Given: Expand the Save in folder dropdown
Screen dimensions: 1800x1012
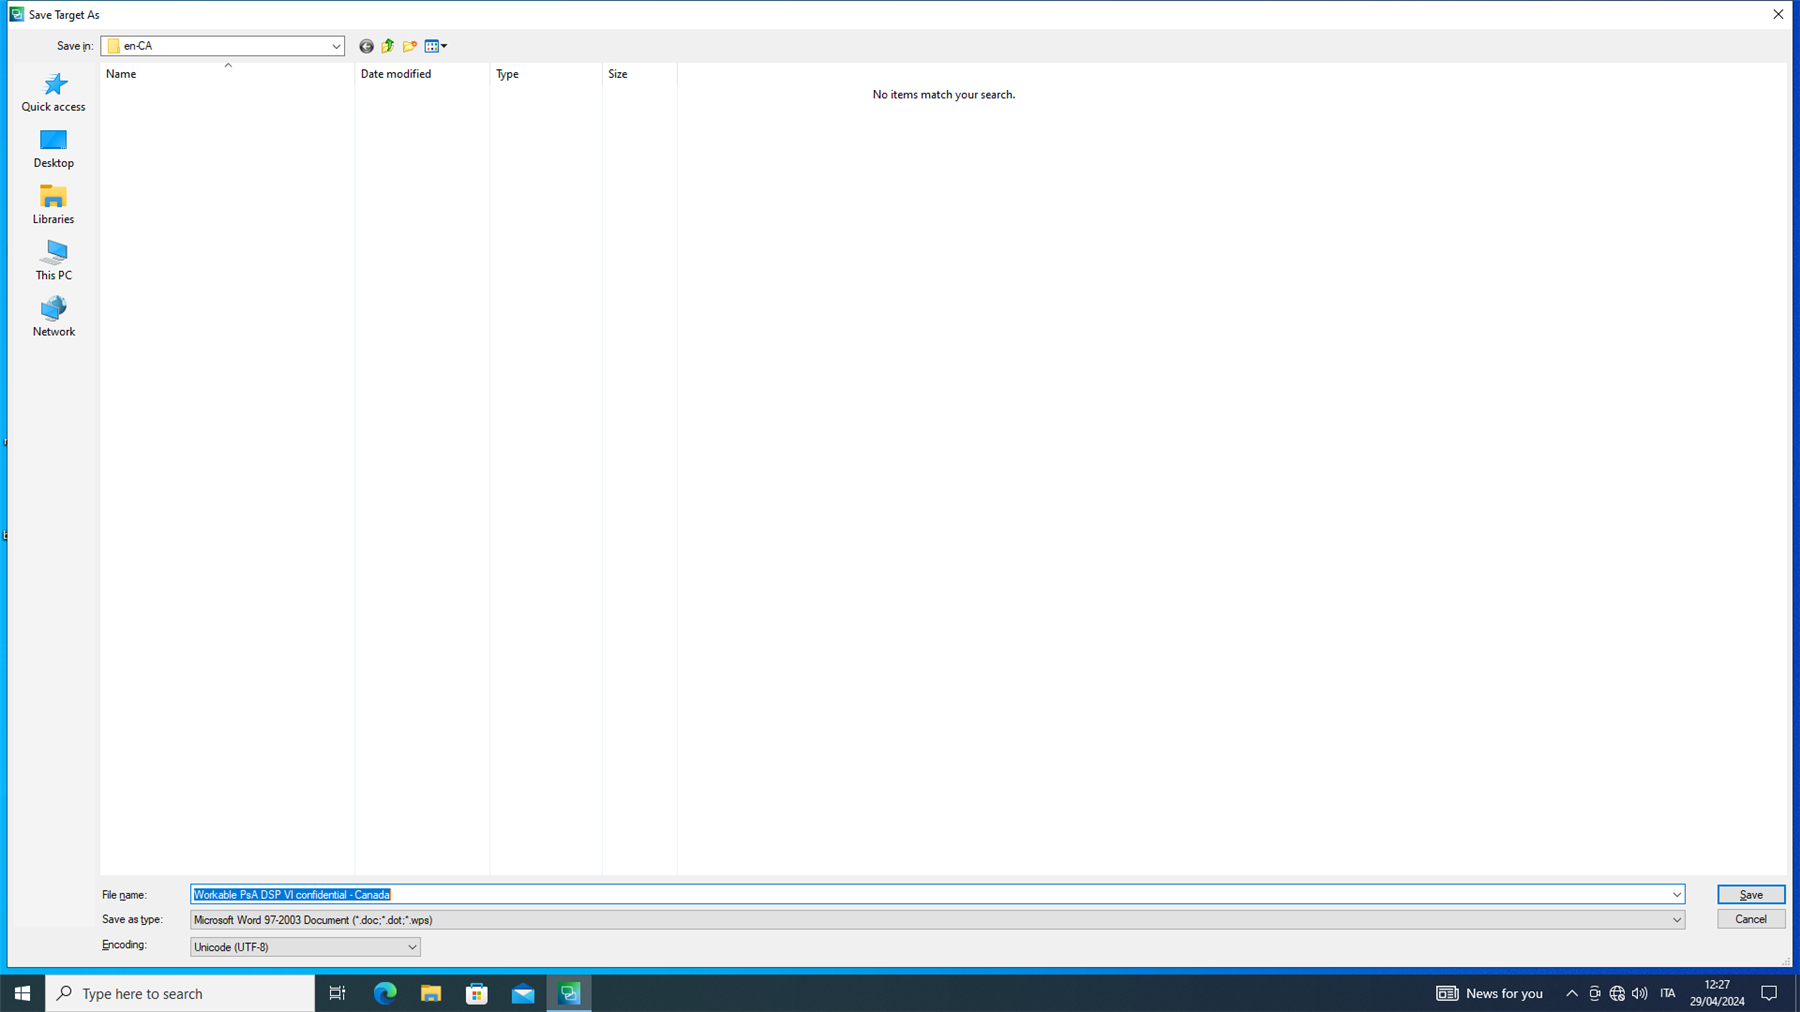Looking at the screenshot, I should tap(336, 46).
